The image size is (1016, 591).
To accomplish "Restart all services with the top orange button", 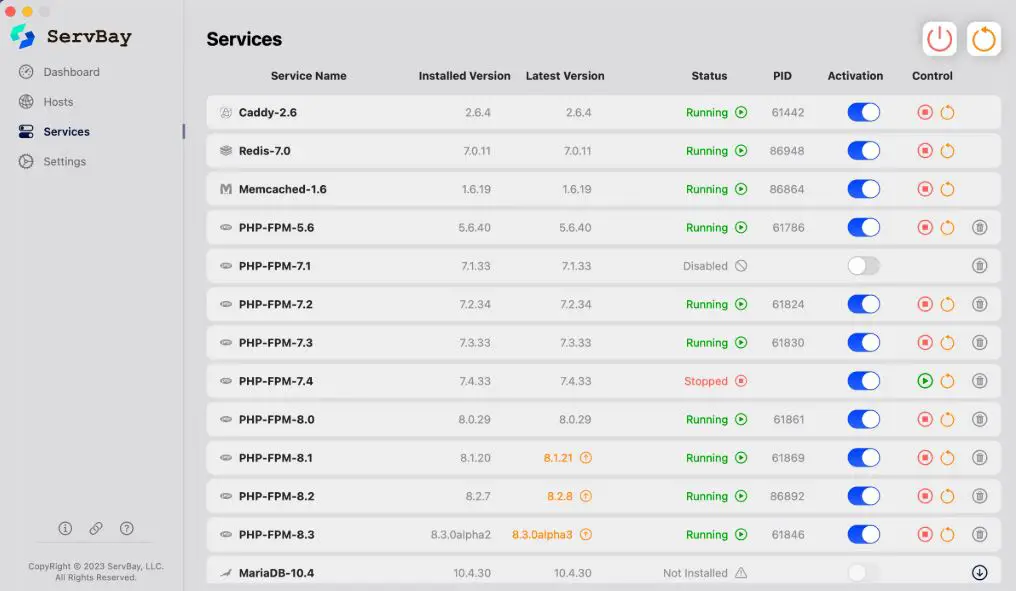I will coord(984,39).
